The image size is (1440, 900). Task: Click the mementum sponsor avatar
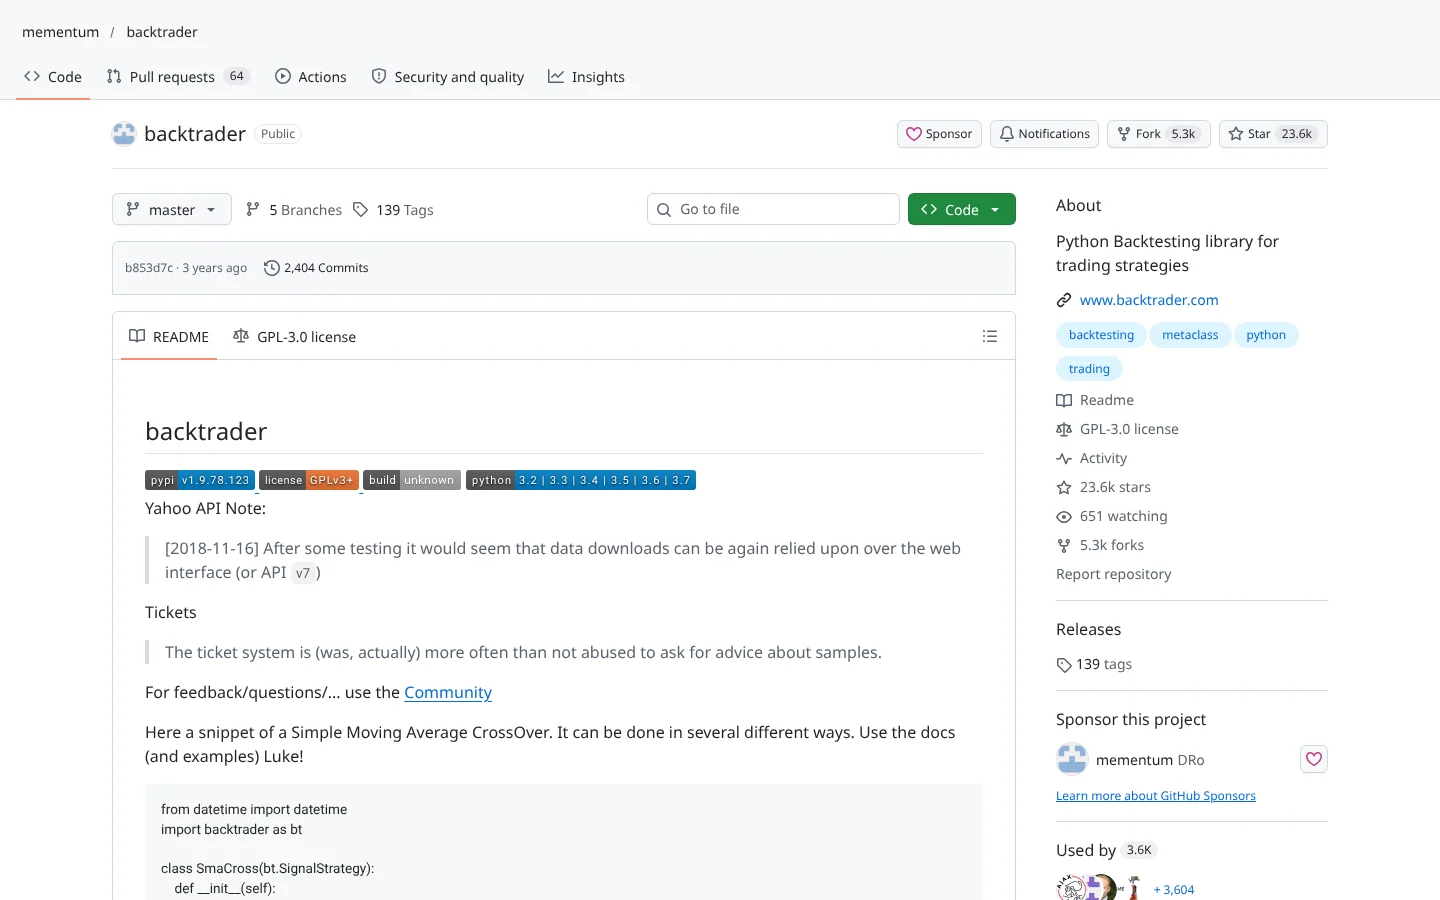click(x=1072, y=759)
